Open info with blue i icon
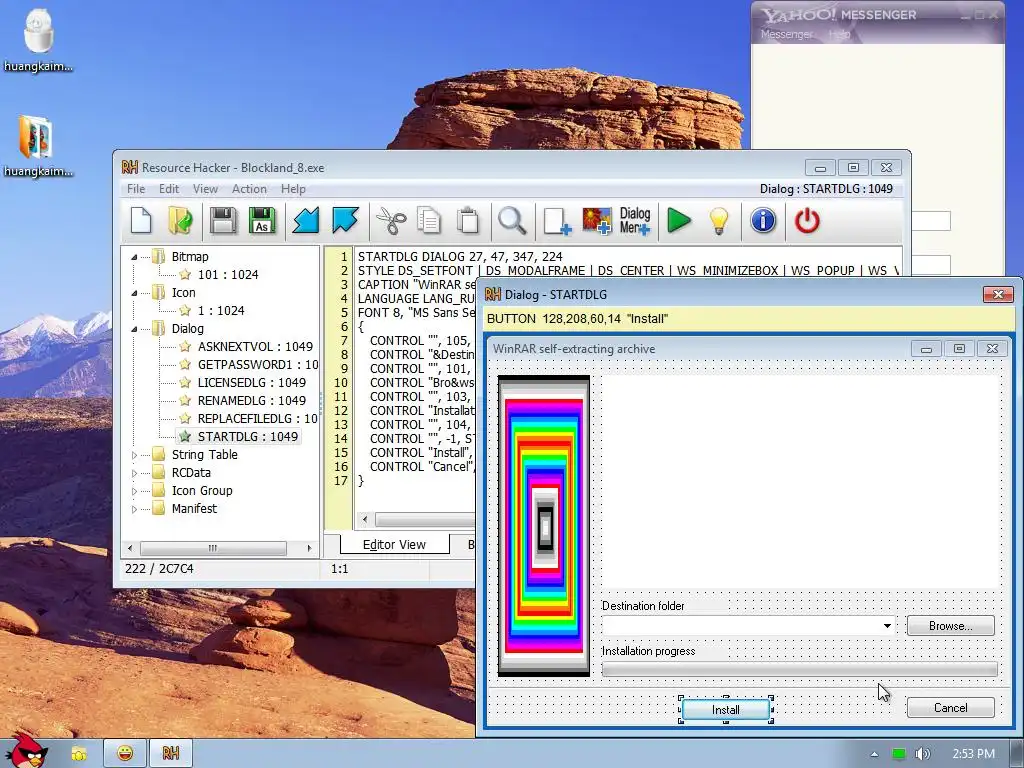This screenshot has height=768, width=1024. click(763, 220)
